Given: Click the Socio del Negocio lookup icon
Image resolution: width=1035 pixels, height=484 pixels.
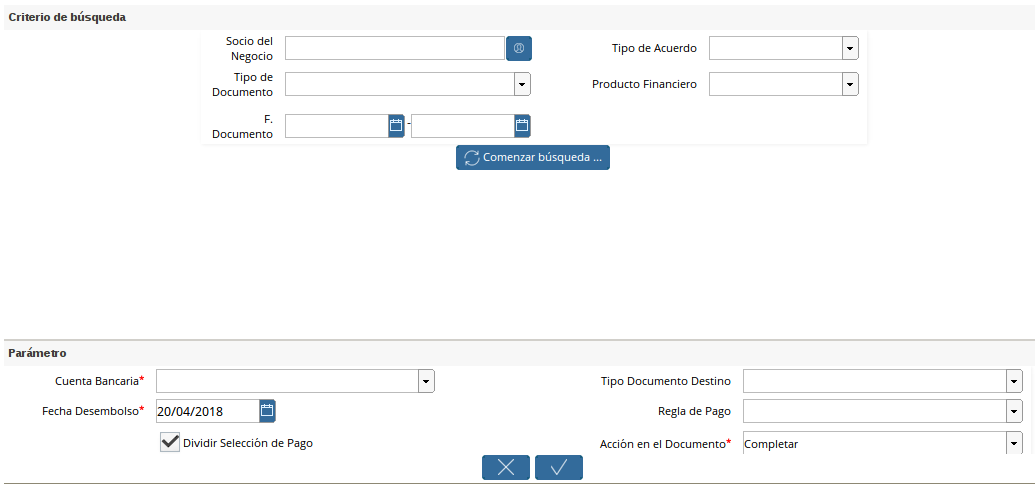Looking at the screenshot, I should point(518,48).
